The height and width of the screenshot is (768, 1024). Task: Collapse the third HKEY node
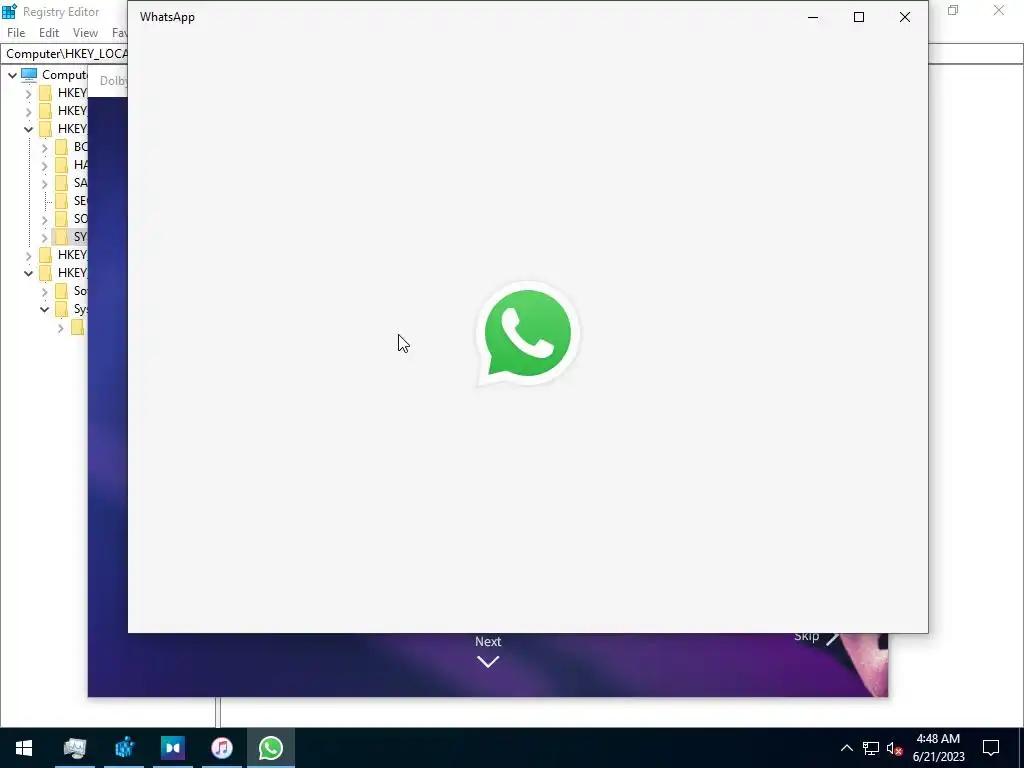(28, 129)
